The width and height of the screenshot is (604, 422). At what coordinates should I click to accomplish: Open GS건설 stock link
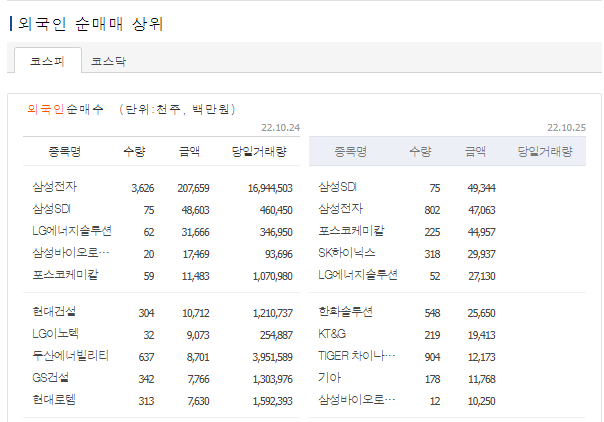click(x=50, y=377)
